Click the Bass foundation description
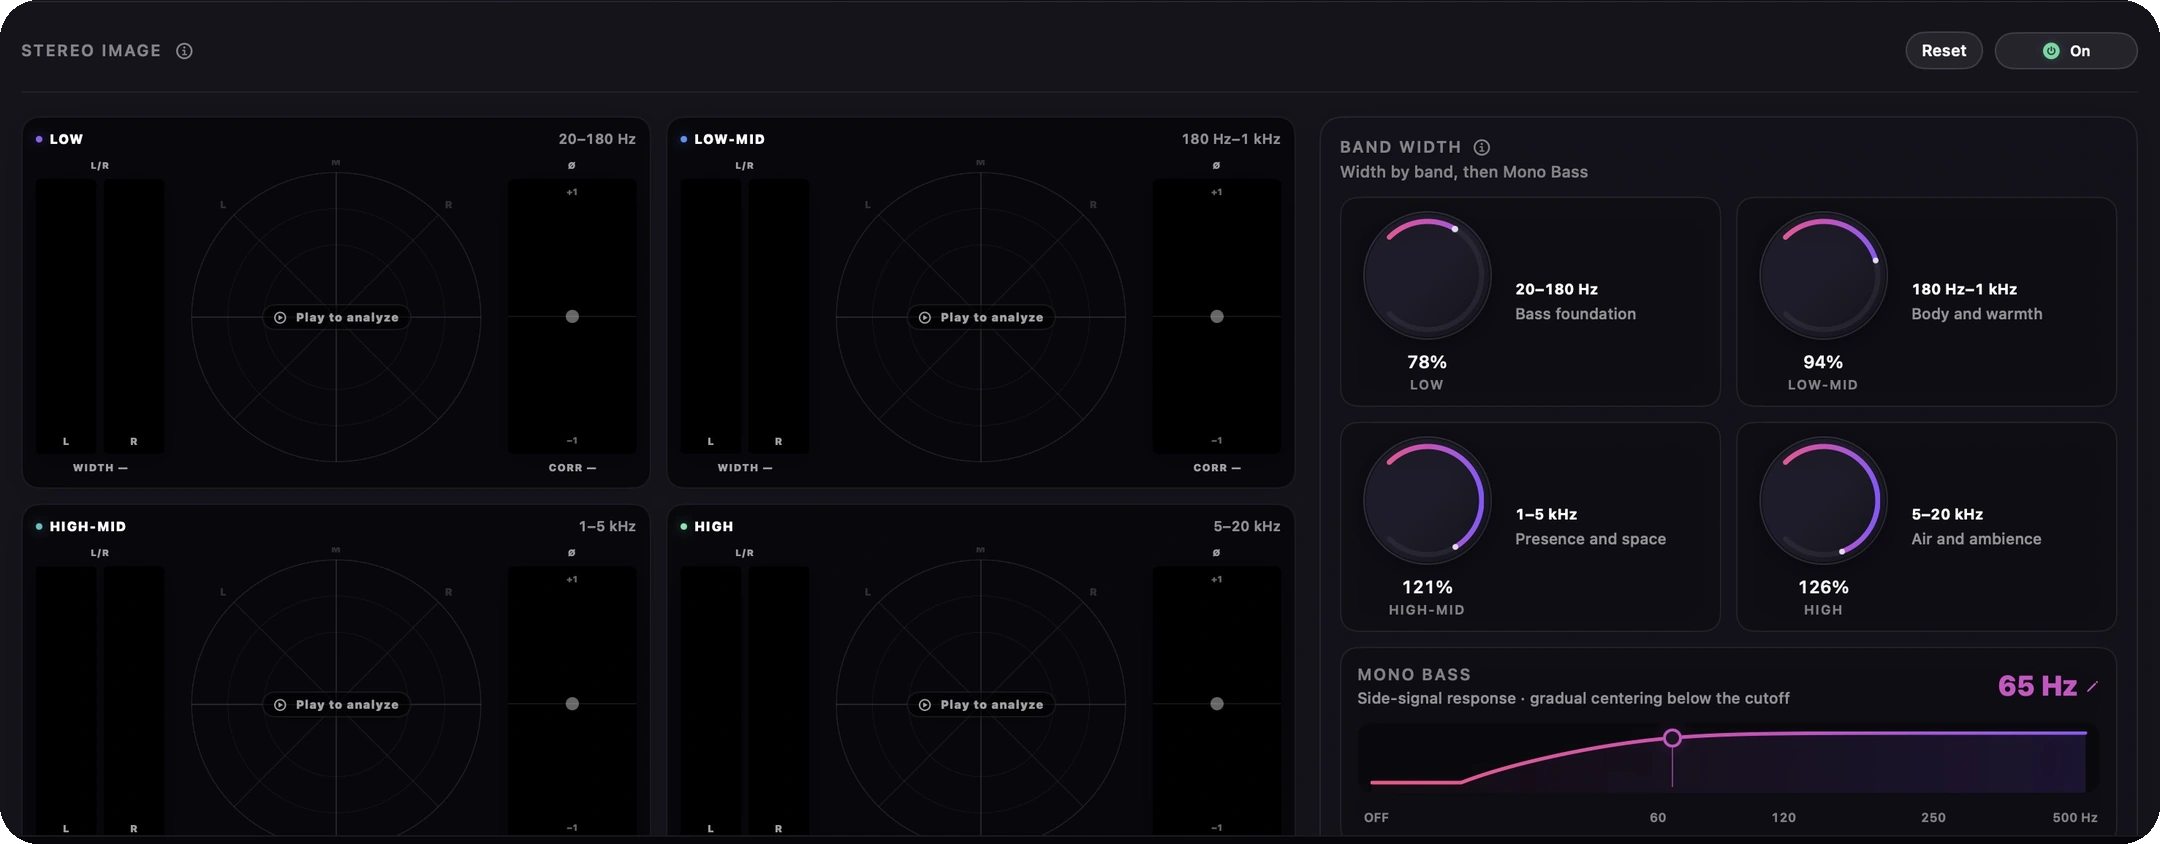 [1575, 314]
